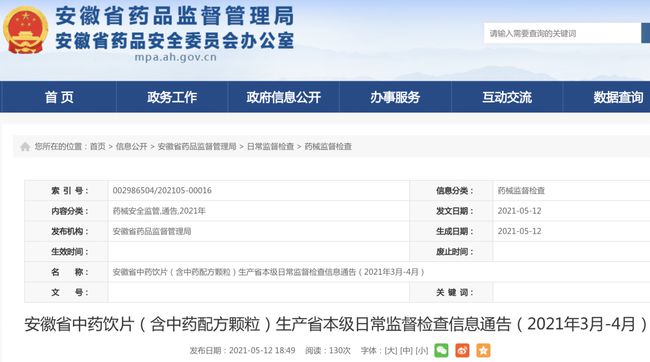This screenshot has width=650, height=362.
Task: Click the home icon in breadcrumb
Action: pyautogui.click(x=25, y=146)
